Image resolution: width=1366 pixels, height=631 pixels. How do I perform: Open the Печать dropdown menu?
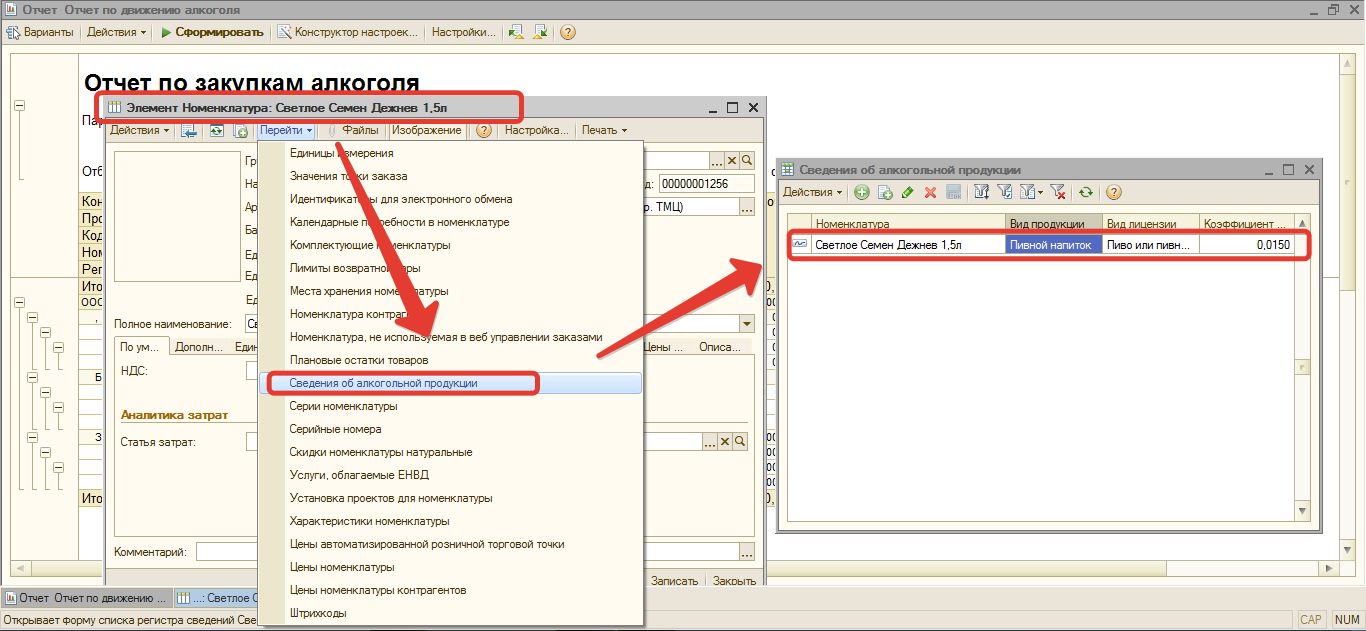(604, 130)
